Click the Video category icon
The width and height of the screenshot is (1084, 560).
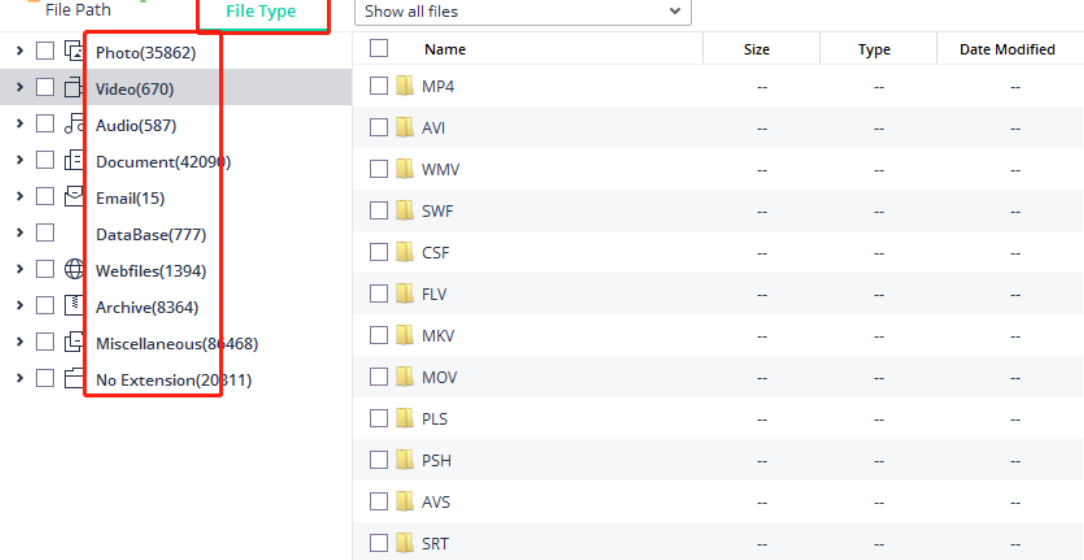(73, 88)
